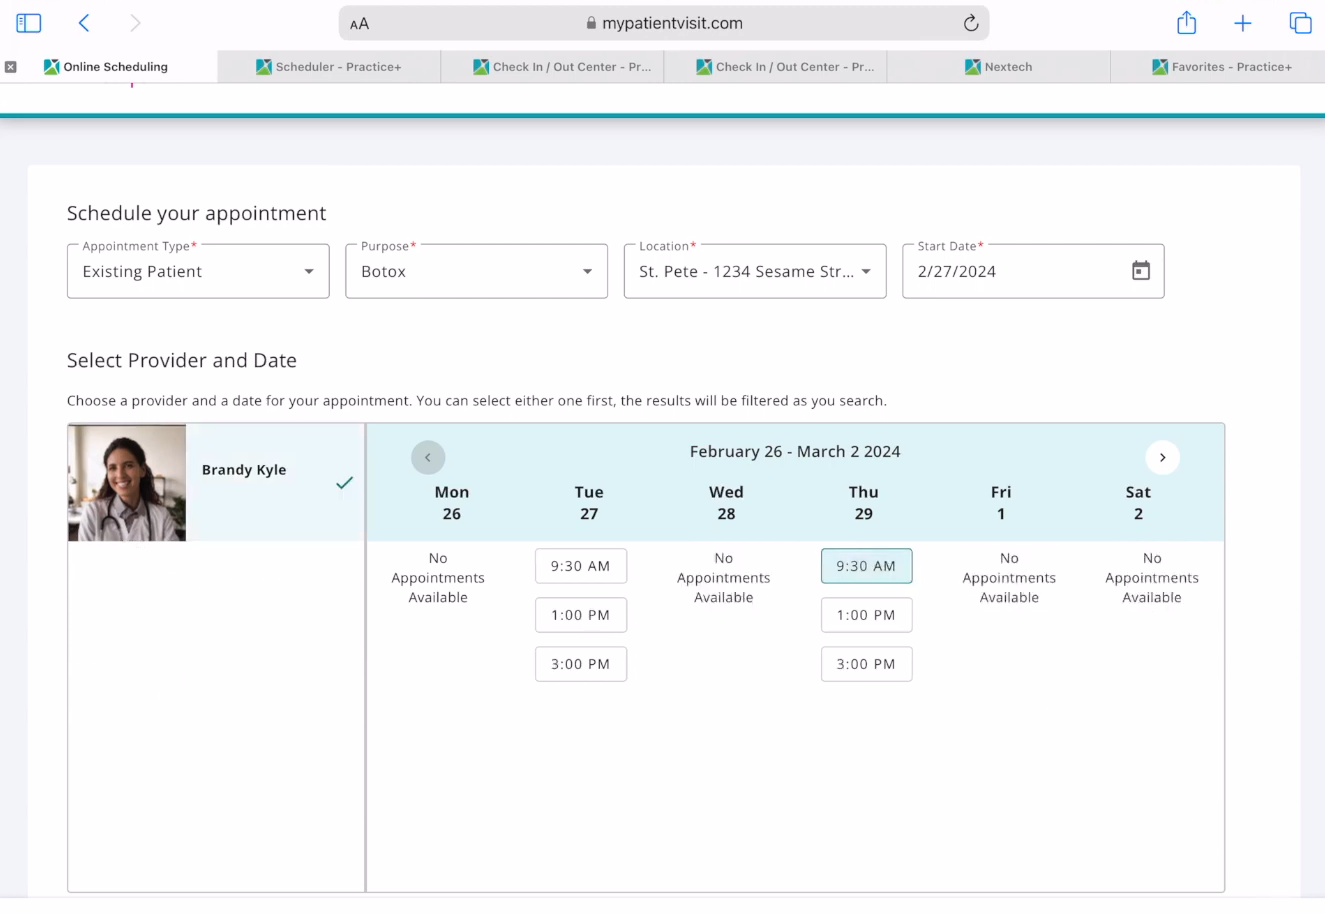The image size is (1325, 914).
Task: Close the Online Scheduling tab
Action: coord(11,67)
